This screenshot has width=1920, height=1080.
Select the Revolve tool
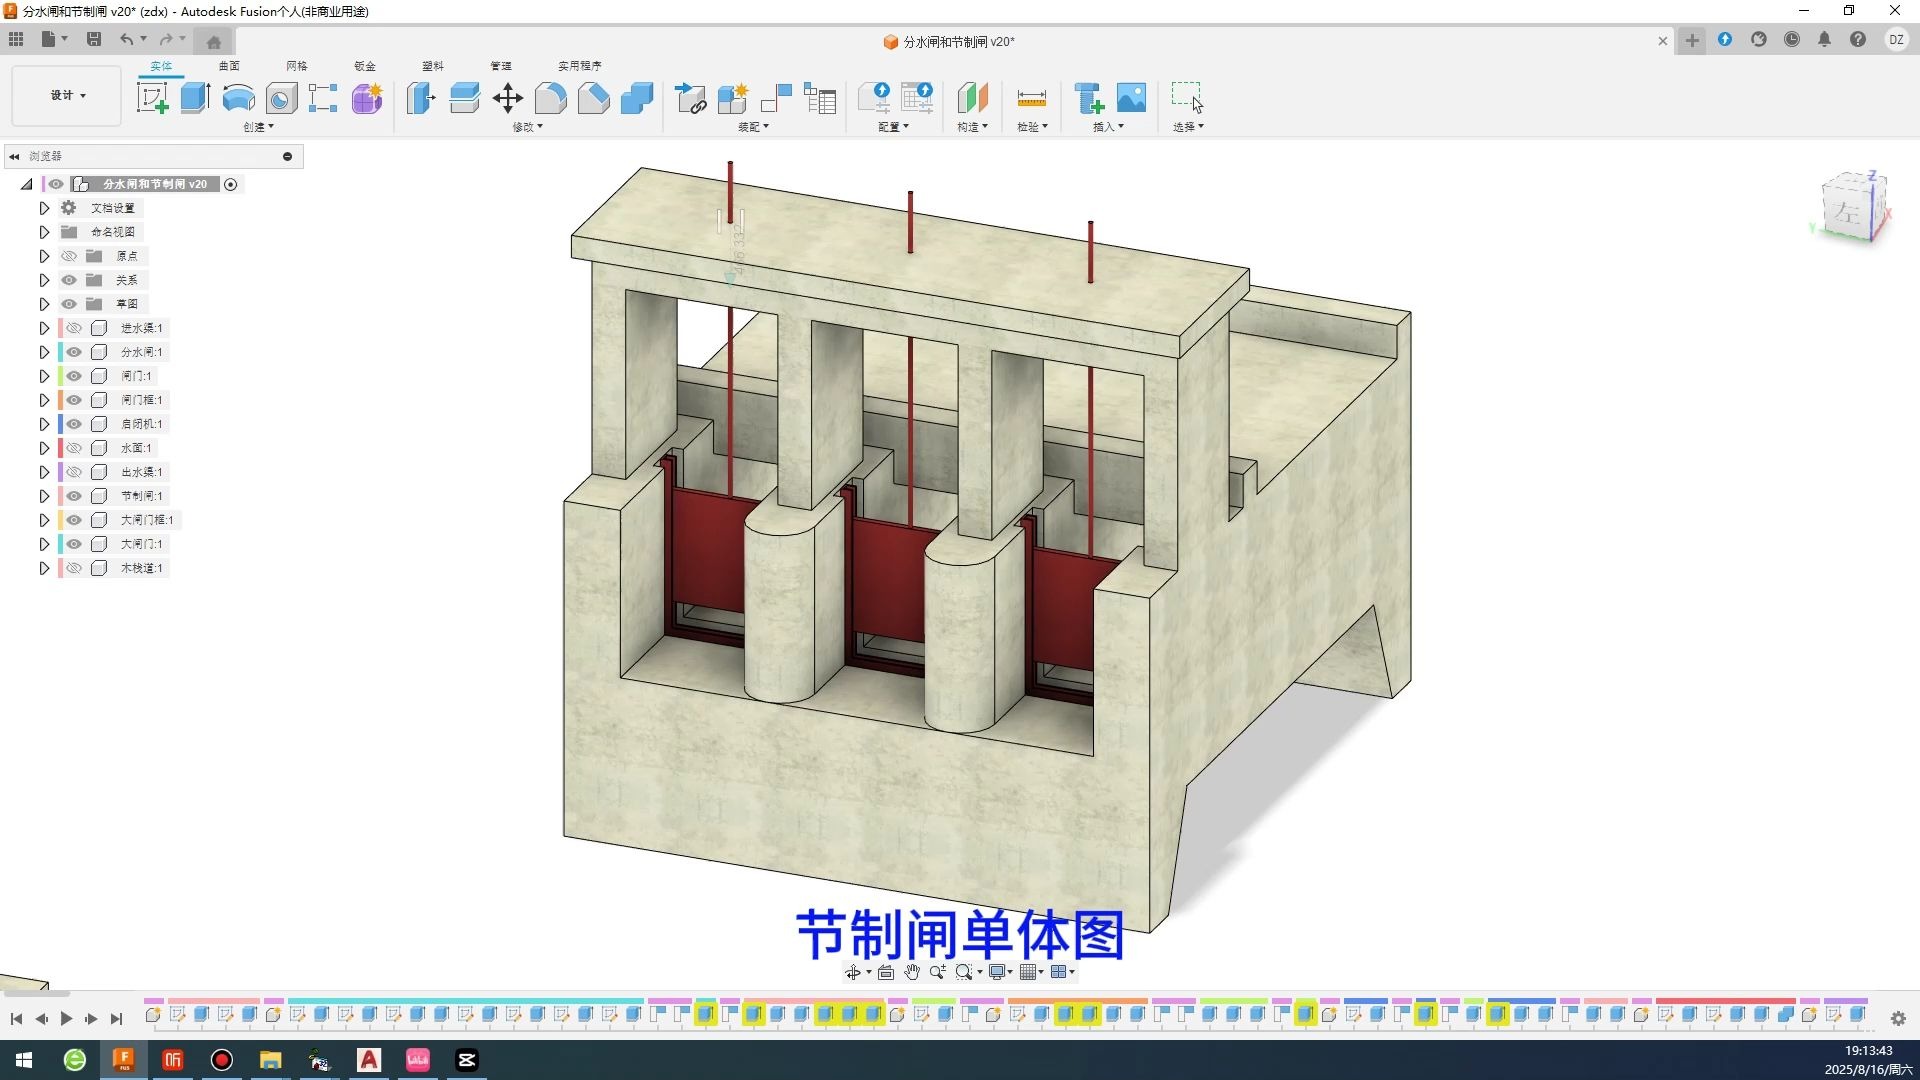pos(238,98)
